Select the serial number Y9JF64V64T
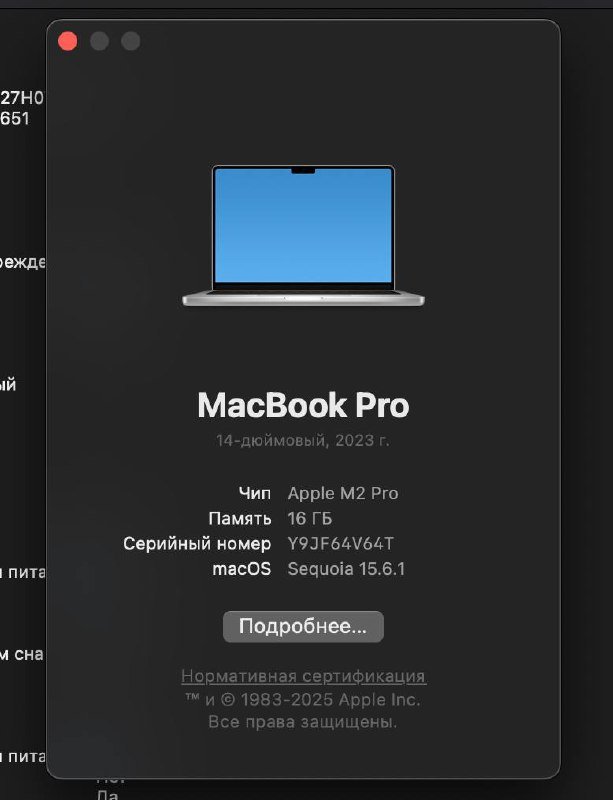This screenshot has height=800, width=613. click(340, 544)
